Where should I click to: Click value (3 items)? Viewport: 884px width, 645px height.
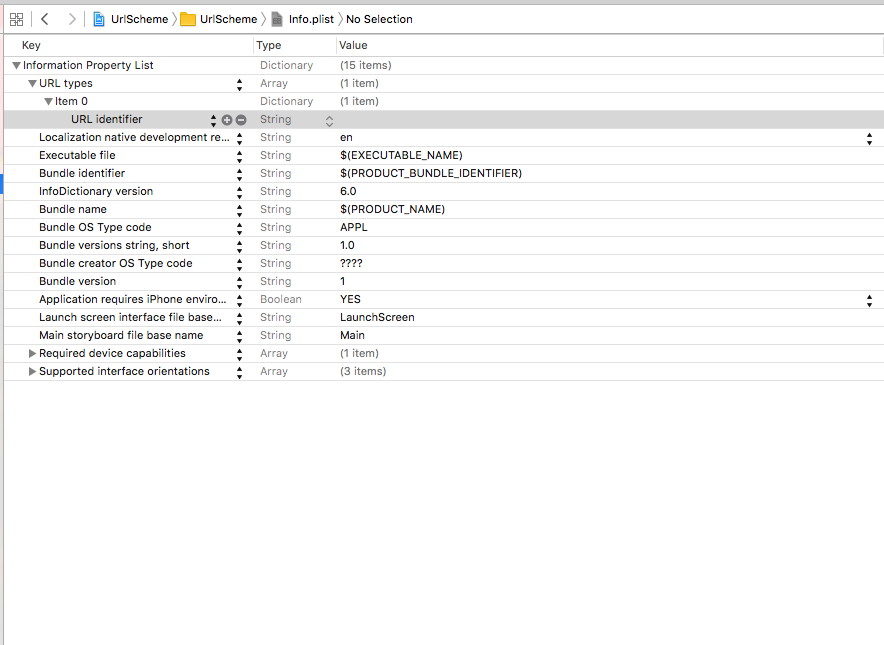point(363,372)
